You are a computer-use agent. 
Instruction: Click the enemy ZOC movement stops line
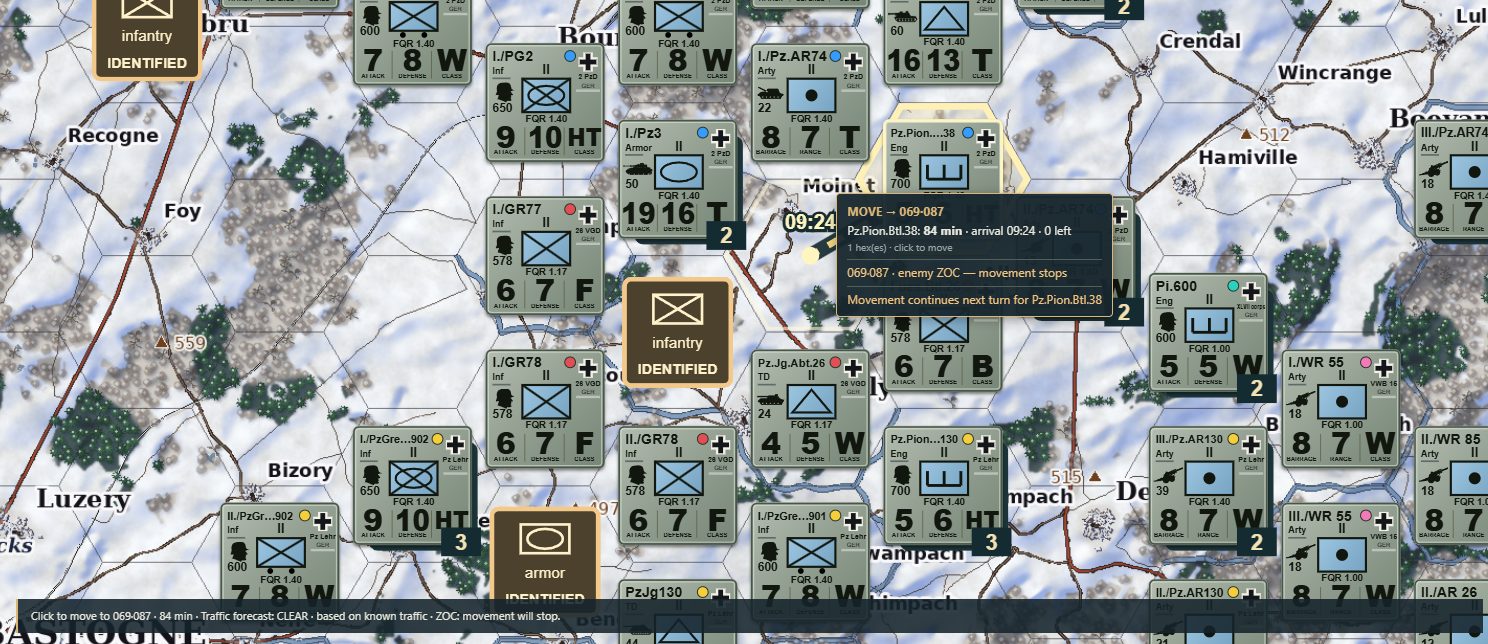[957, 273]
